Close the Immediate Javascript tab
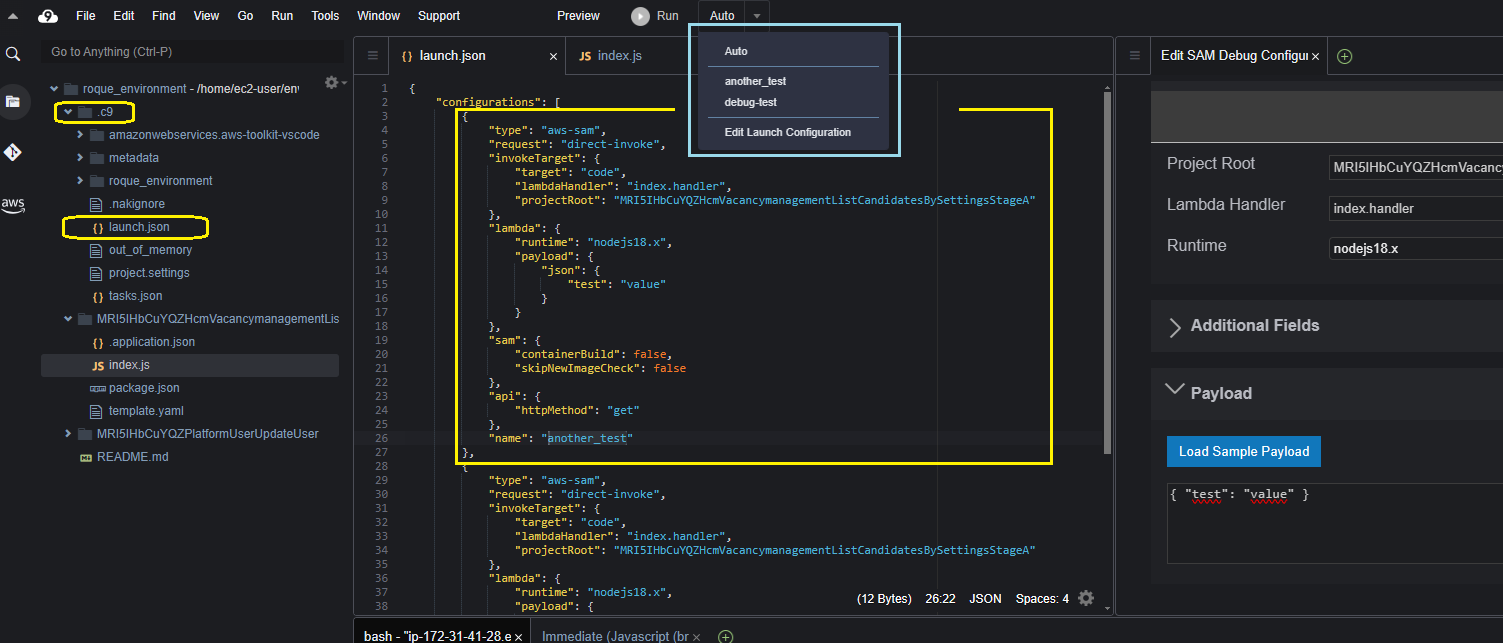1503x643 pixels. [696, 636]
